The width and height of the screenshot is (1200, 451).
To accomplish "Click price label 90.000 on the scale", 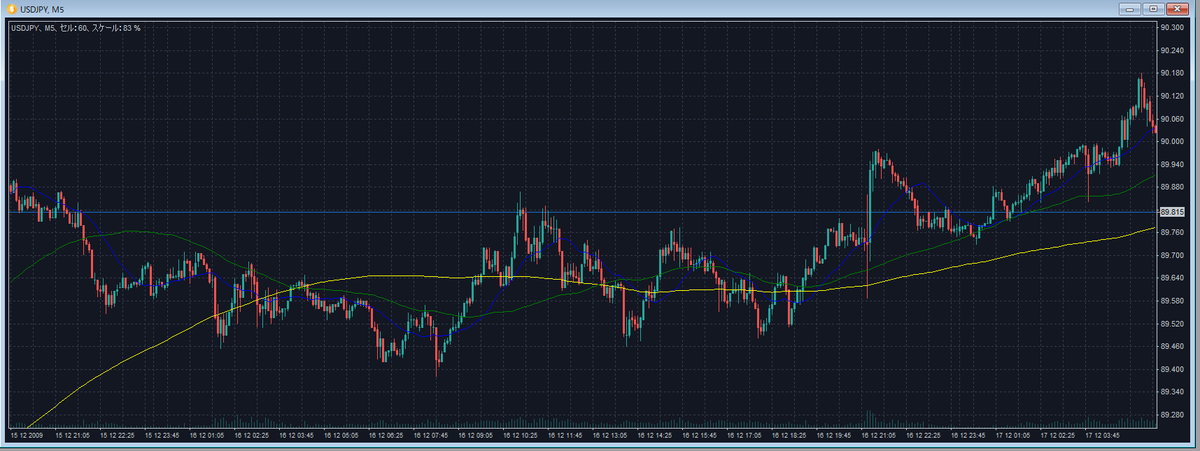I will [1171, 141].
